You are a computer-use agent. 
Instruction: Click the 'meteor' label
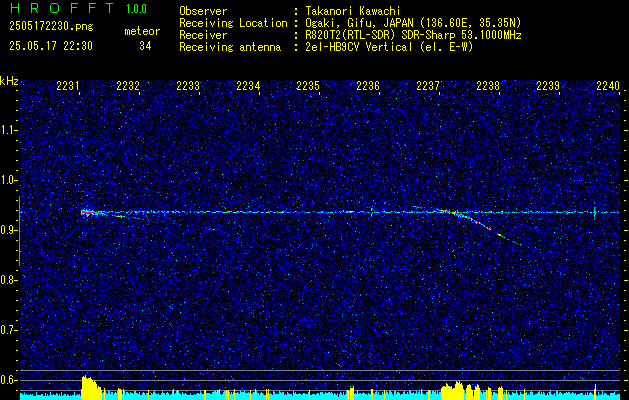coord(142,31)
